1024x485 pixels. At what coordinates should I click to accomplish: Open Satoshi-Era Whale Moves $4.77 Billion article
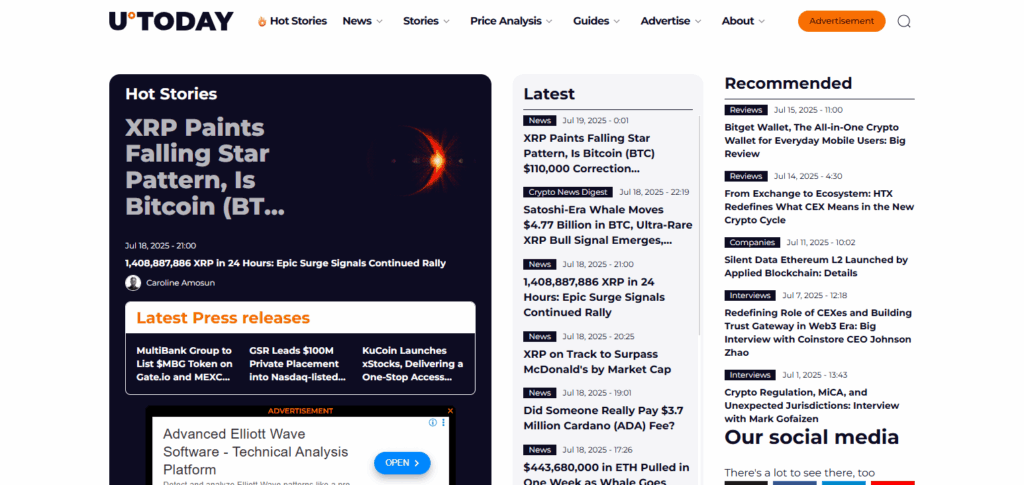608,225
